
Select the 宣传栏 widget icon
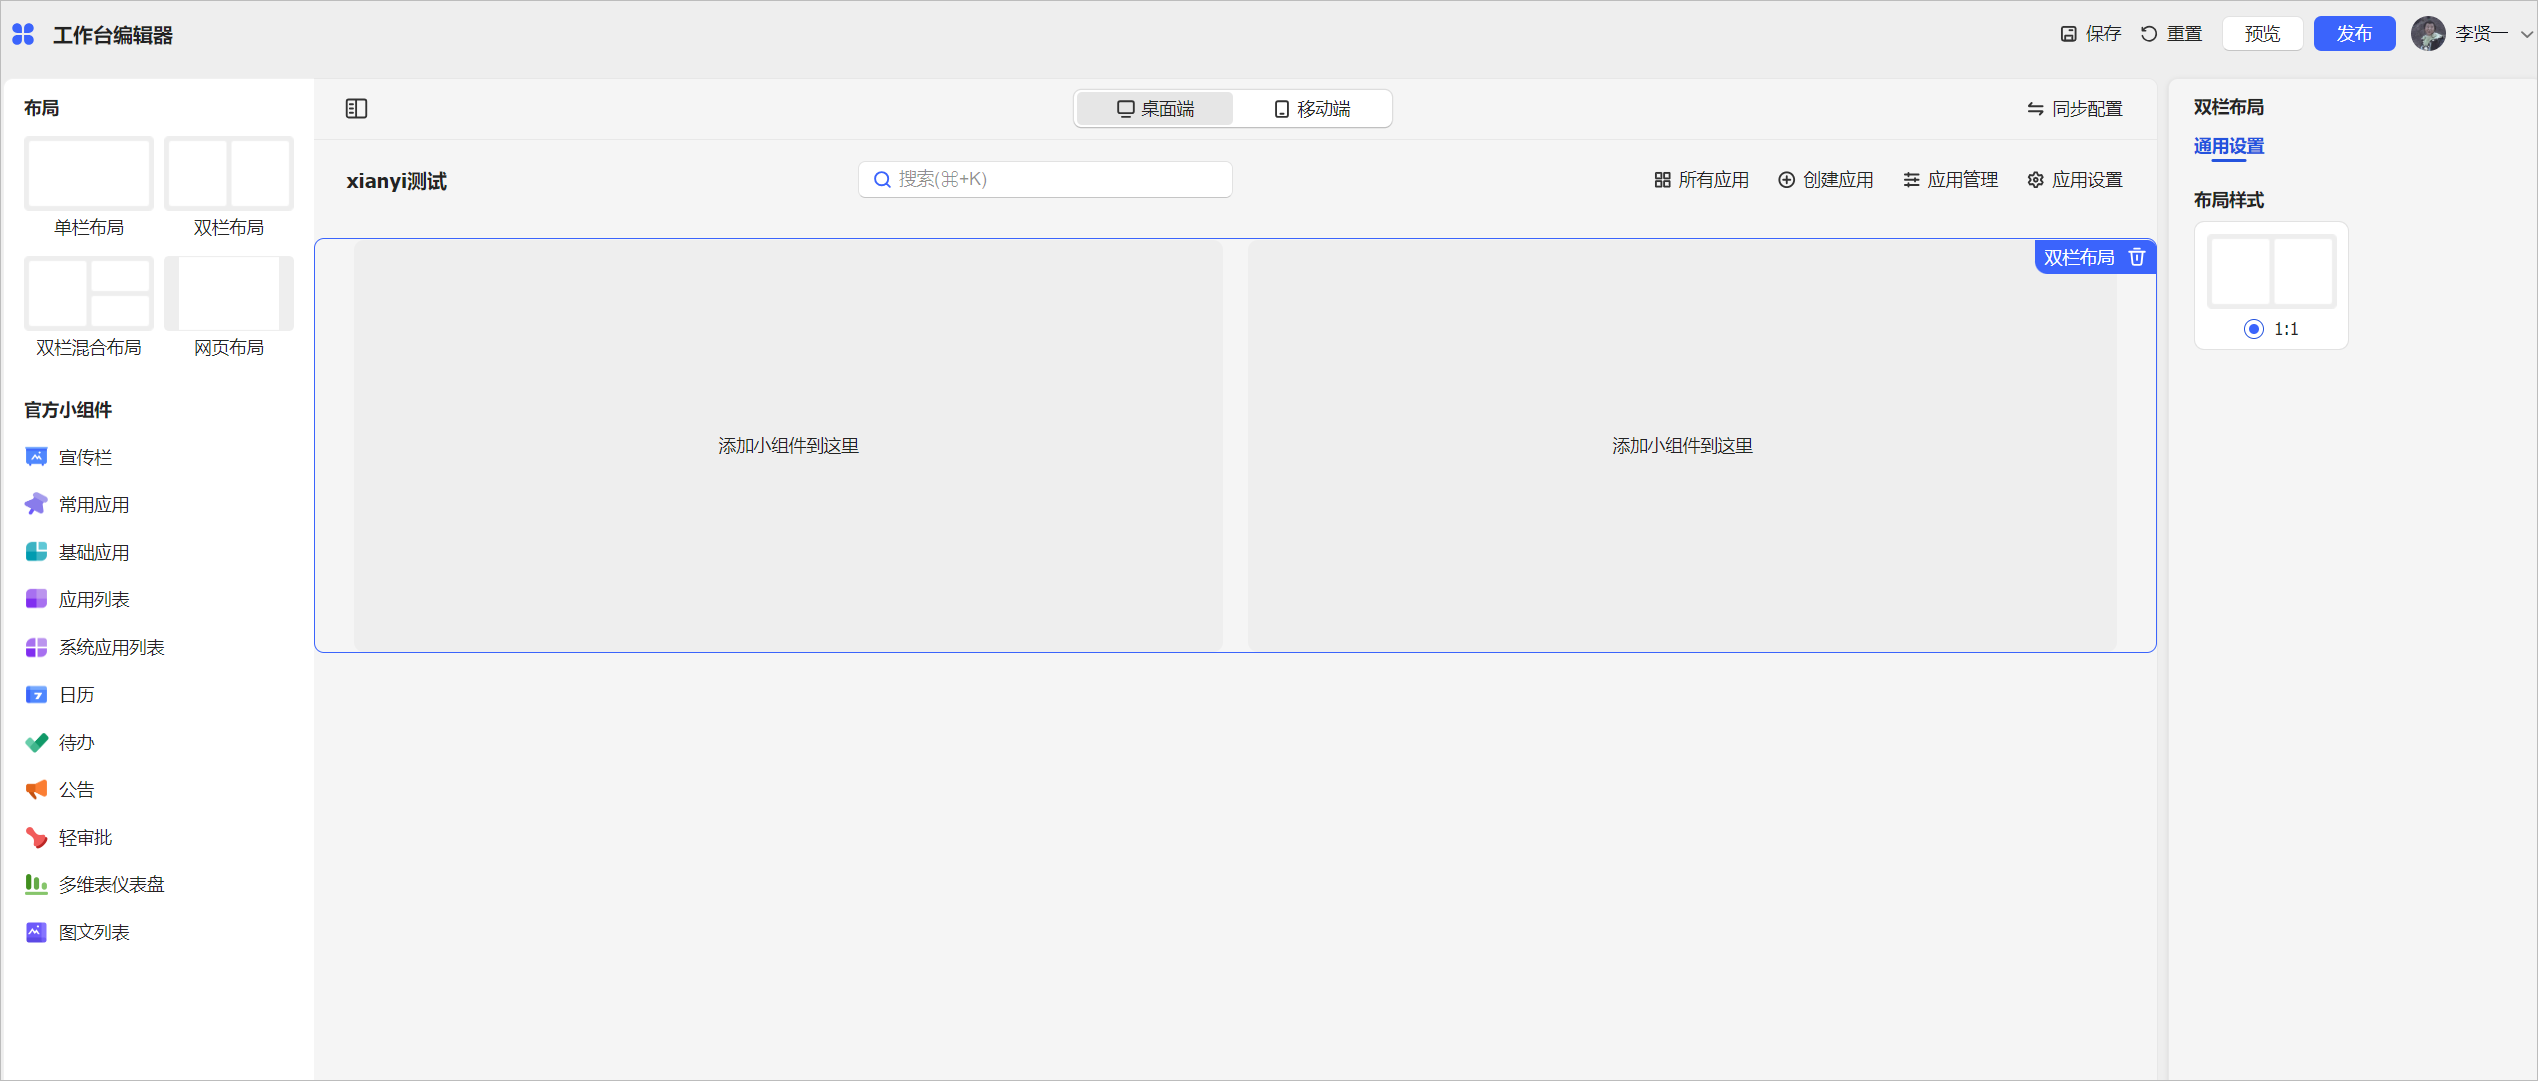tap(36, 457)
